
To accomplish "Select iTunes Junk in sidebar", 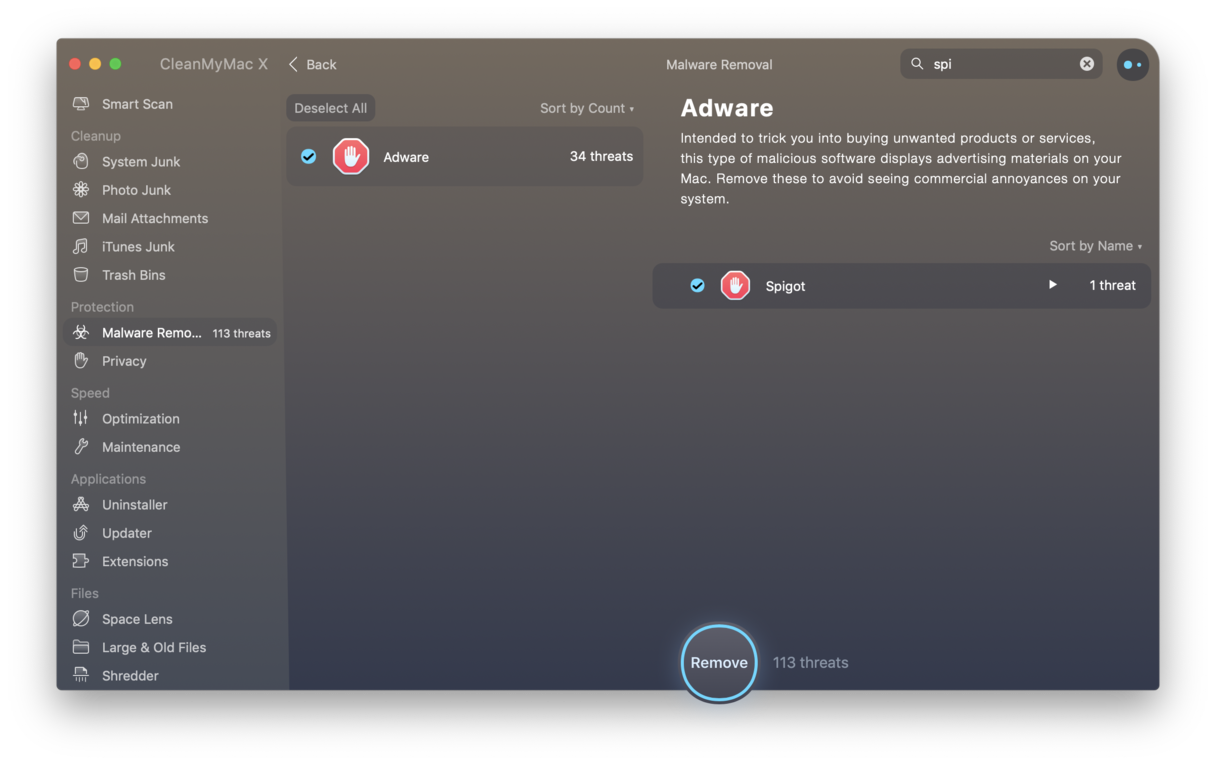I will 138,247.
